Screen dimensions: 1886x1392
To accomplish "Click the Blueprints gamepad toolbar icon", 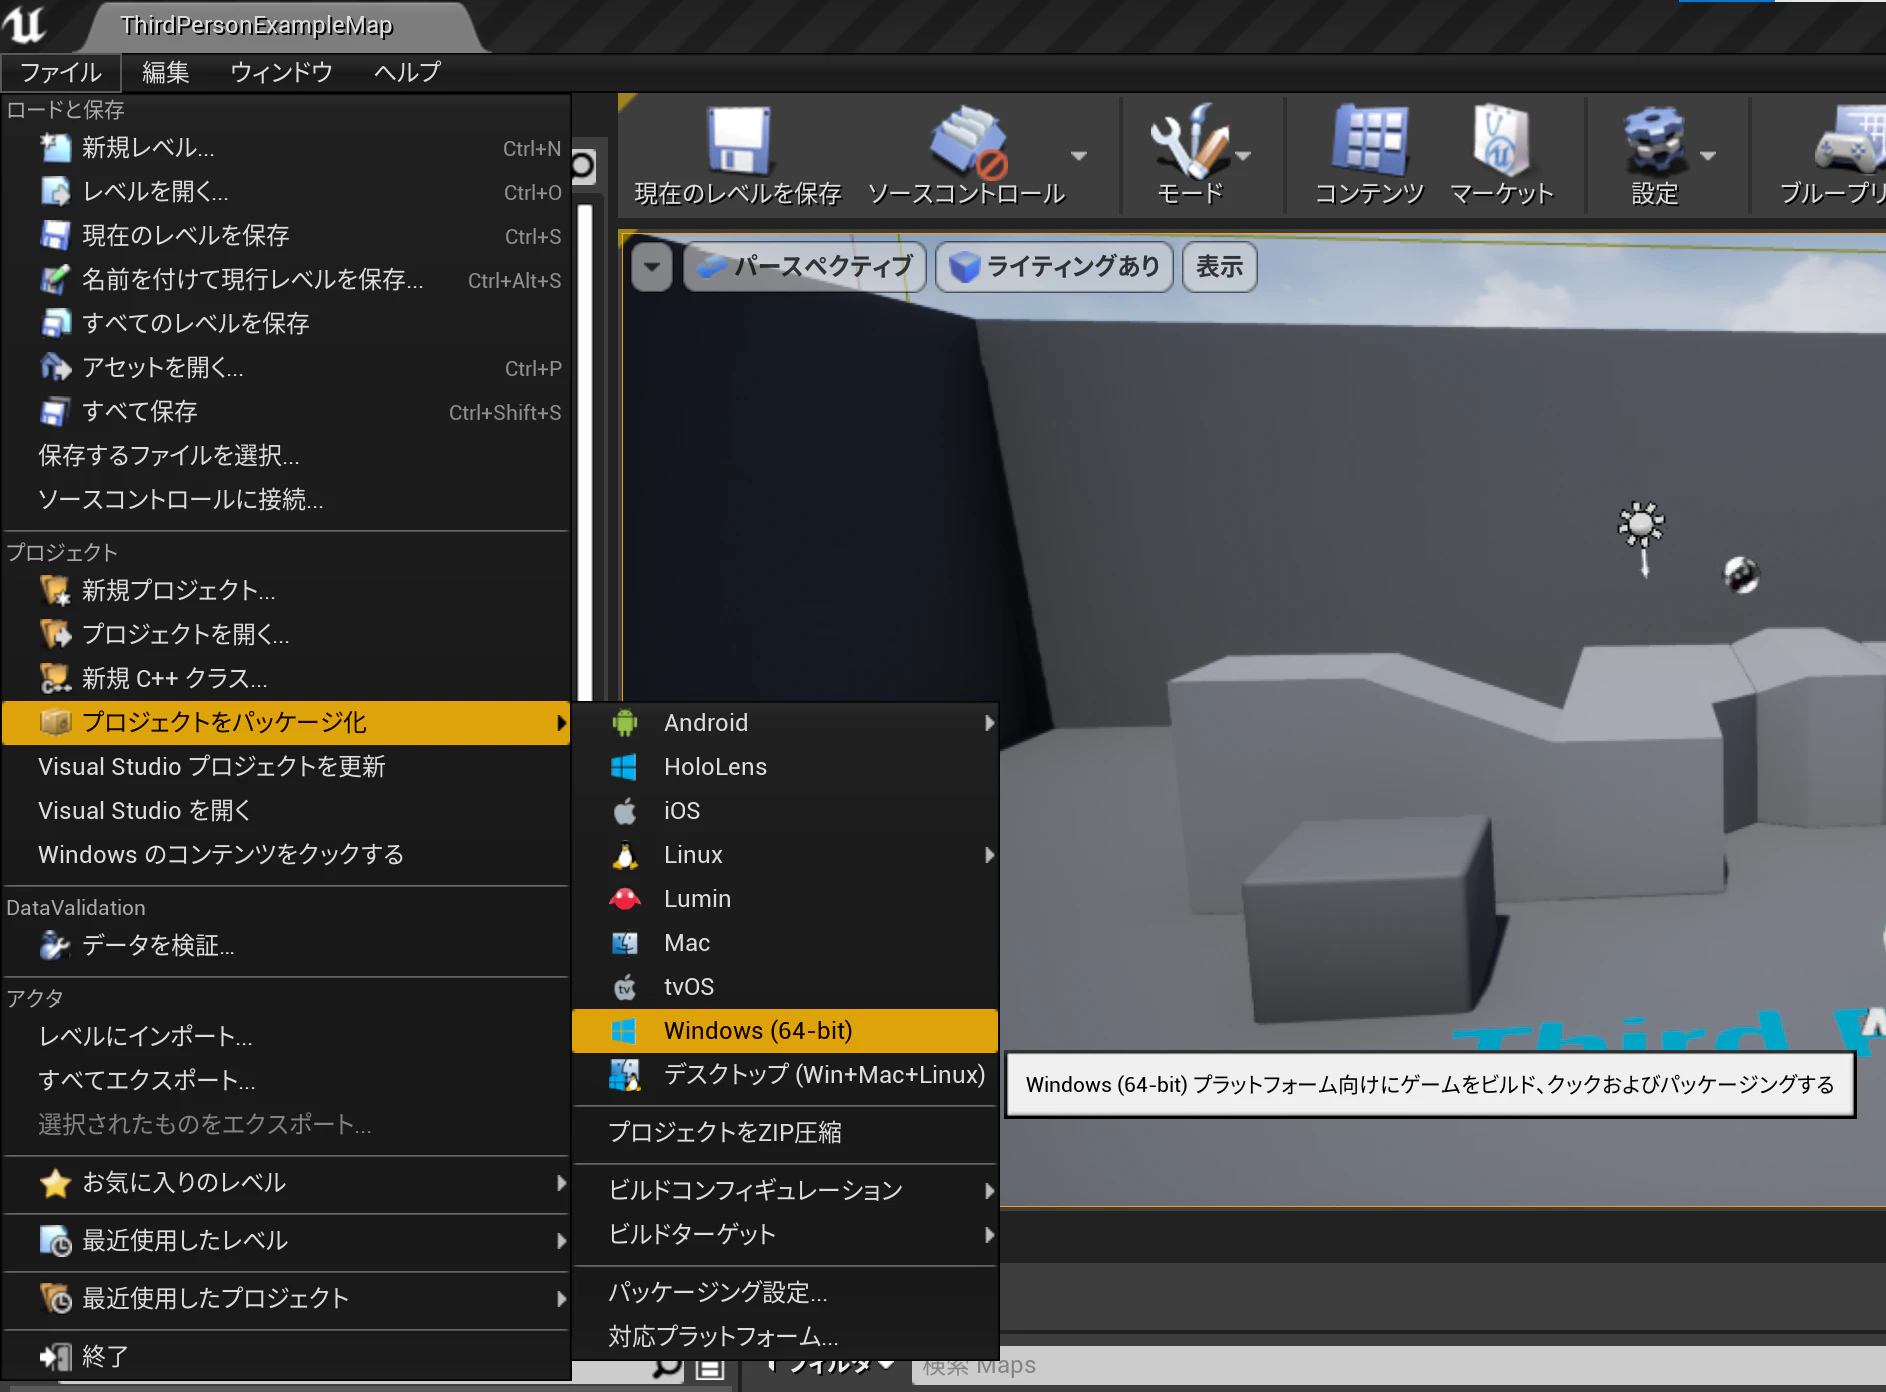I will 1850,141.
